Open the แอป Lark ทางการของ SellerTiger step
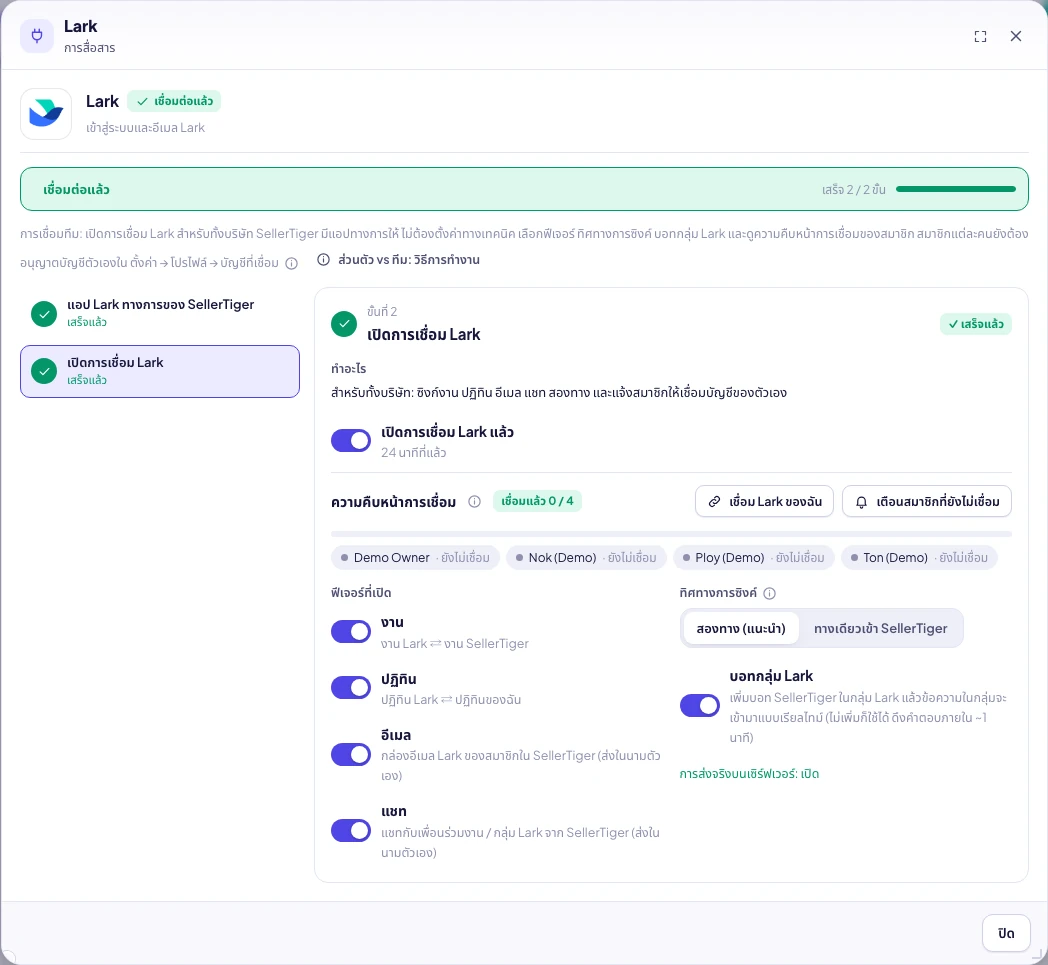Image resolution: width=1048 pixels, height=965 pixels. click(x=160, y=313)
